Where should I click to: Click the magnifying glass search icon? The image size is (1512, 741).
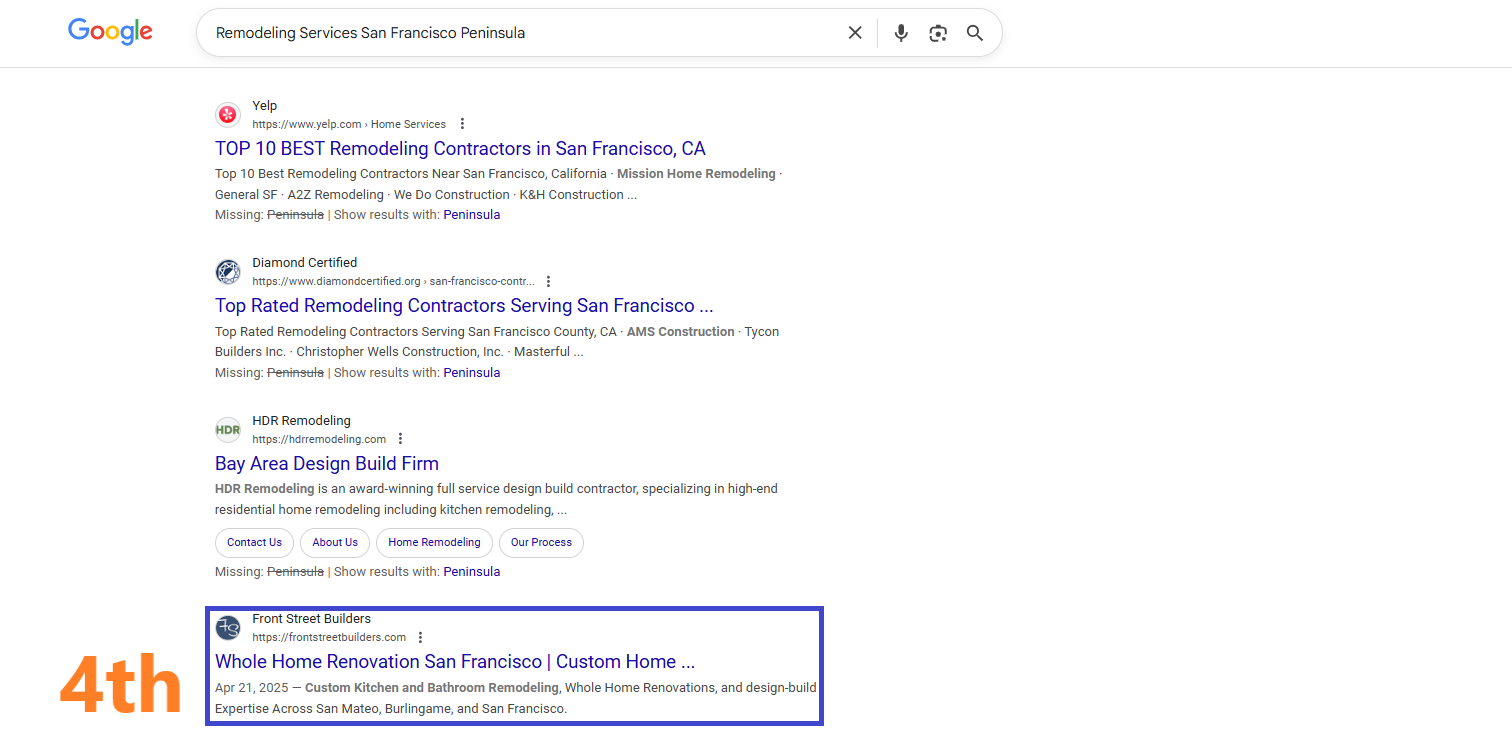pos(975,33)
